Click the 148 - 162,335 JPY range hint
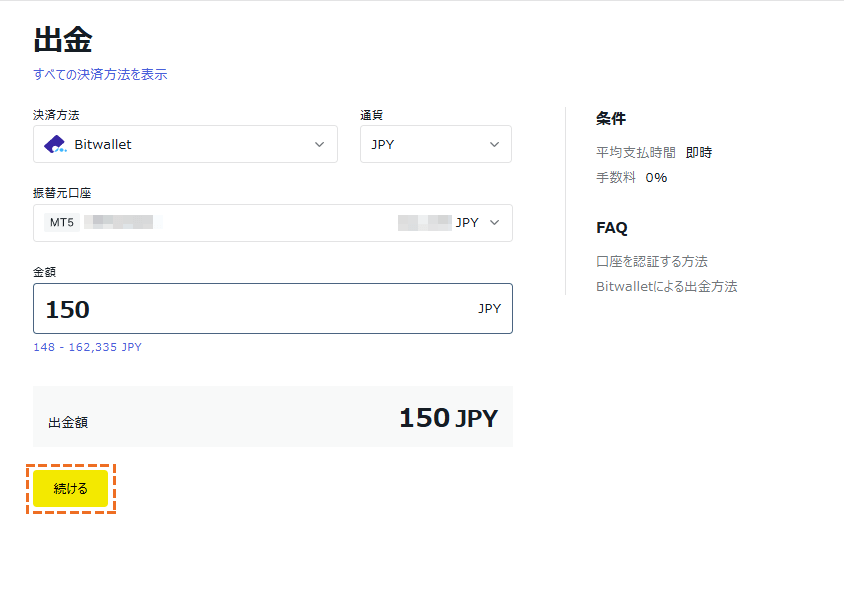844x600 pixels. point(87,347)
